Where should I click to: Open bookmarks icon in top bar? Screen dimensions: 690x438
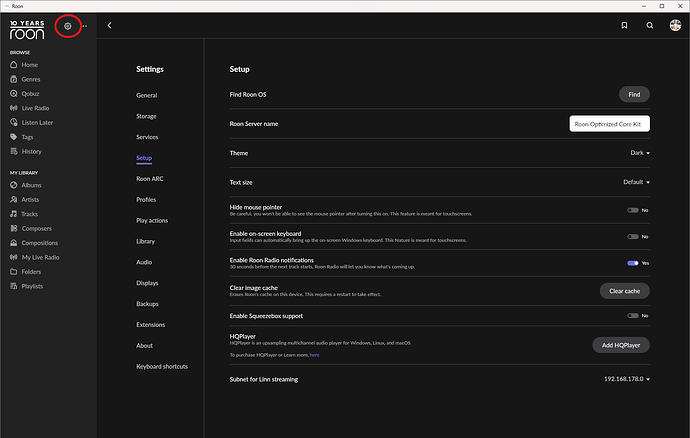[624, 26]
